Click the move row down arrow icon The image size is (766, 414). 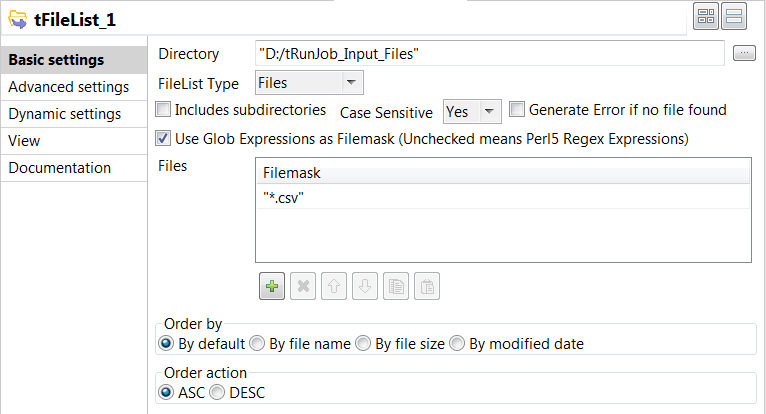pyautogui.click(x=365, y=287)
